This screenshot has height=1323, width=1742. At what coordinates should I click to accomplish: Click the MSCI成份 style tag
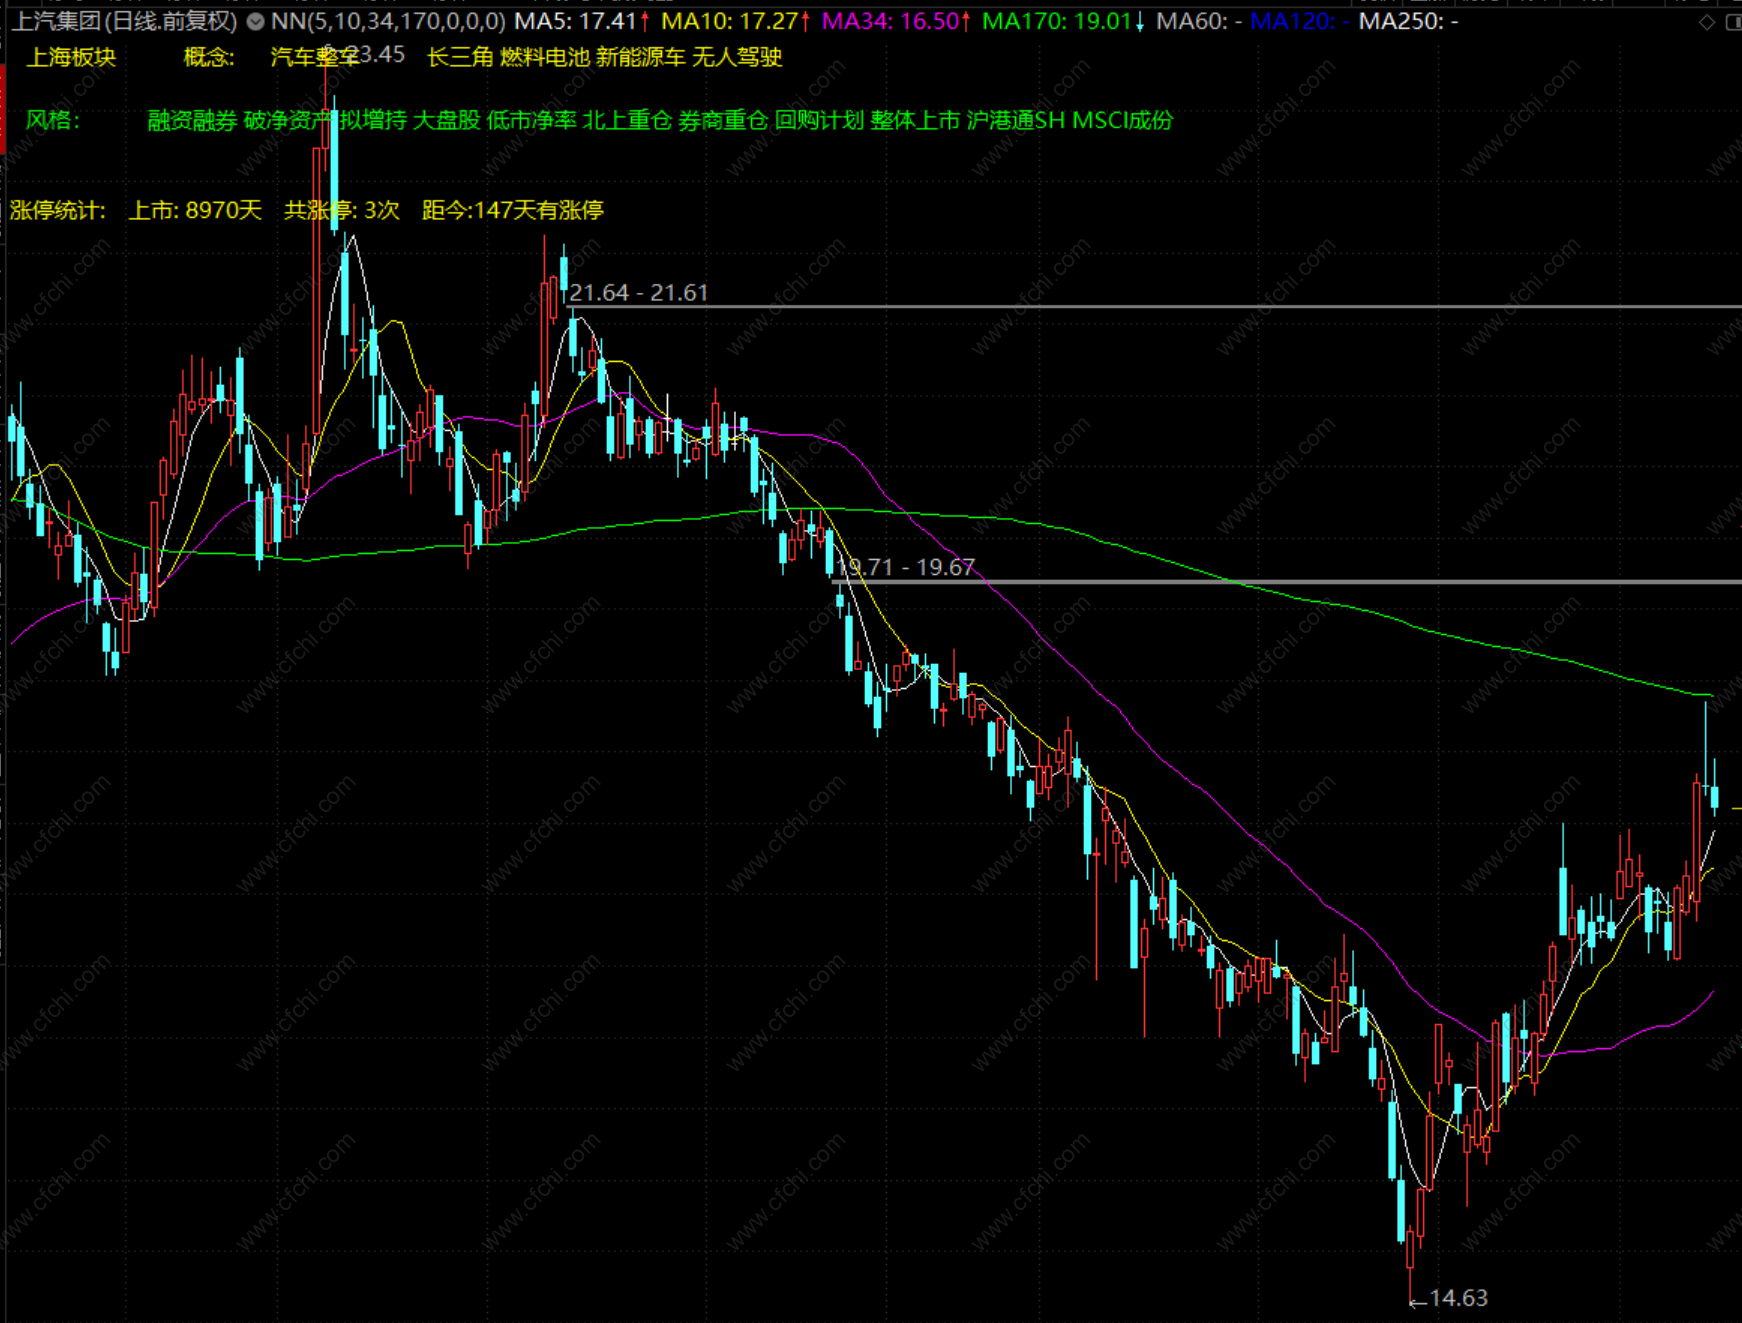(1123, 120)
